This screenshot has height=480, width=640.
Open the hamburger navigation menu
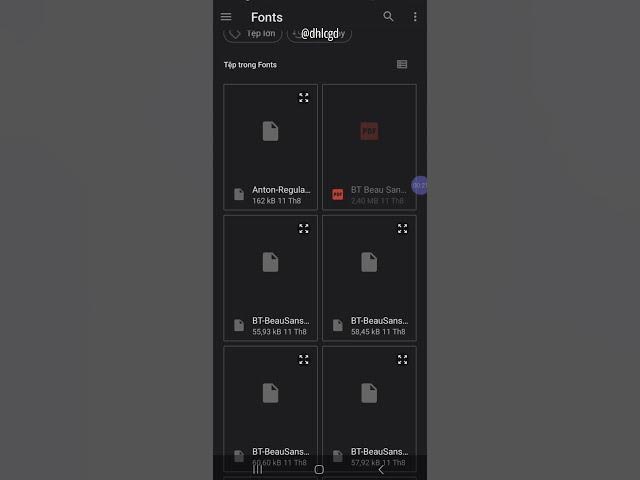click(226, 17)
